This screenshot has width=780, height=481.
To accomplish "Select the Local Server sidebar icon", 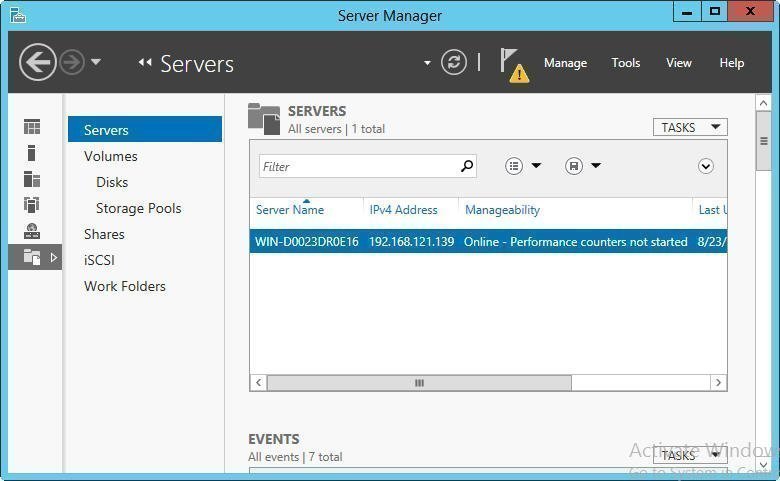I will (x=32, y=153).
